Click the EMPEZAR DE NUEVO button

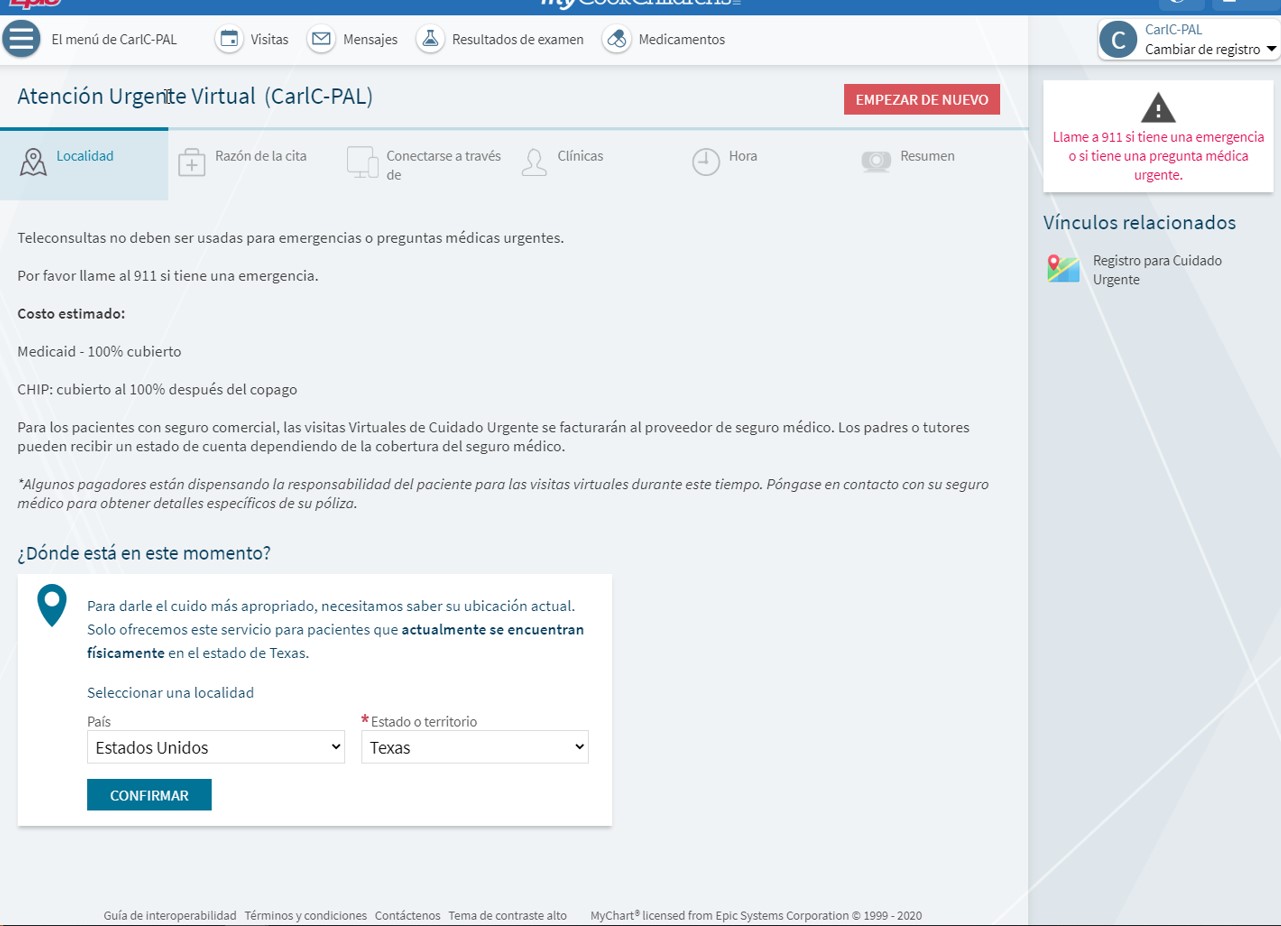[x=921, y=100]
